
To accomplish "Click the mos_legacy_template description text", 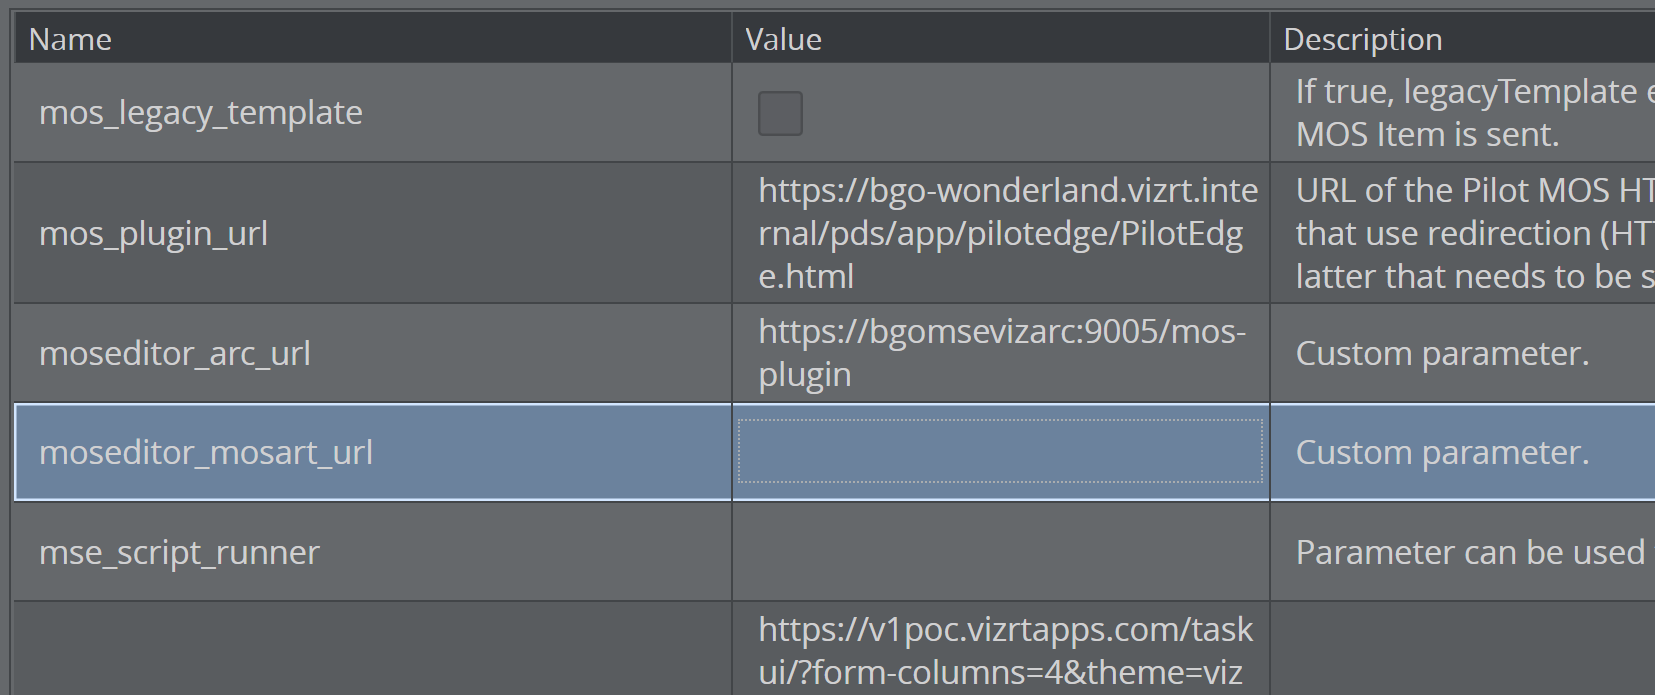I will click(1475, 113).
